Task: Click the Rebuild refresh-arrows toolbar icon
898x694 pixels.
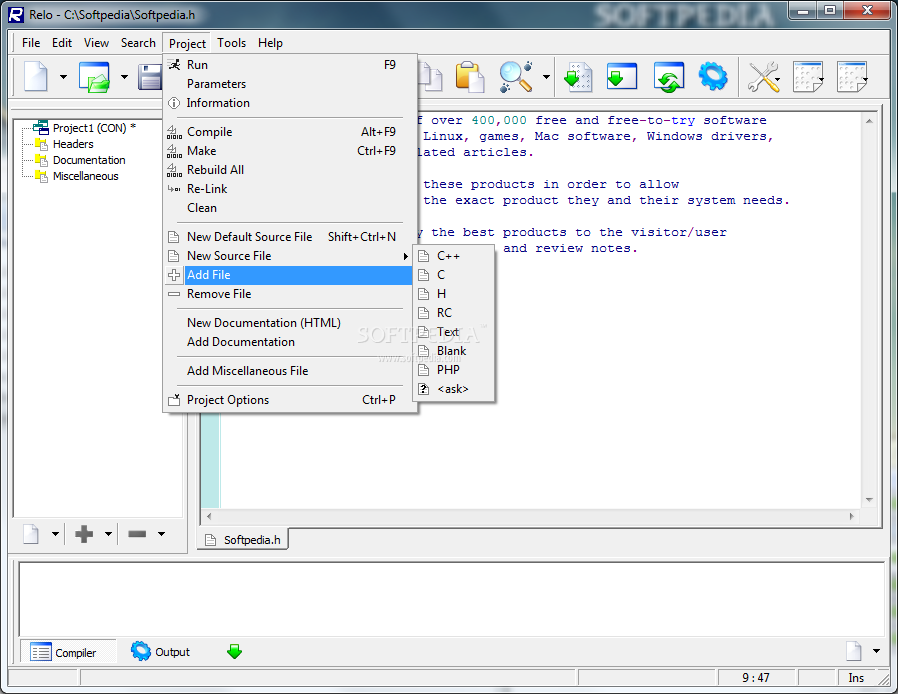Action: [x=668, y=77]
